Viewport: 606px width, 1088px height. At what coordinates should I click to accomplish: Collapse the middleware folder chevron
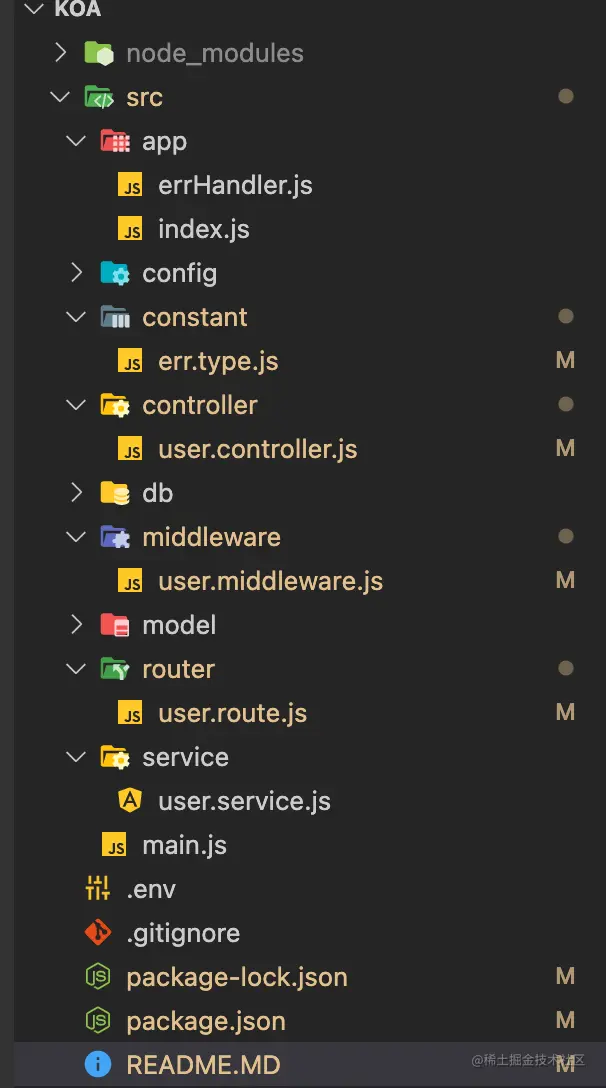click(76, 537)
